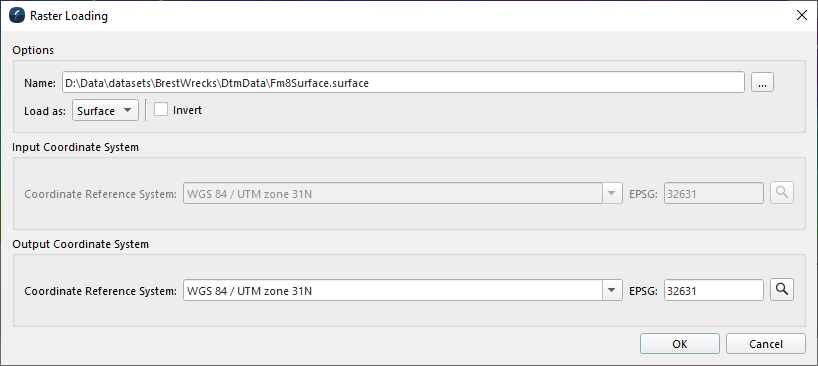Expand the greyed Input Coordinate Reference System arrow
This screenshot has height=366, width=818.
coord(612,193)
